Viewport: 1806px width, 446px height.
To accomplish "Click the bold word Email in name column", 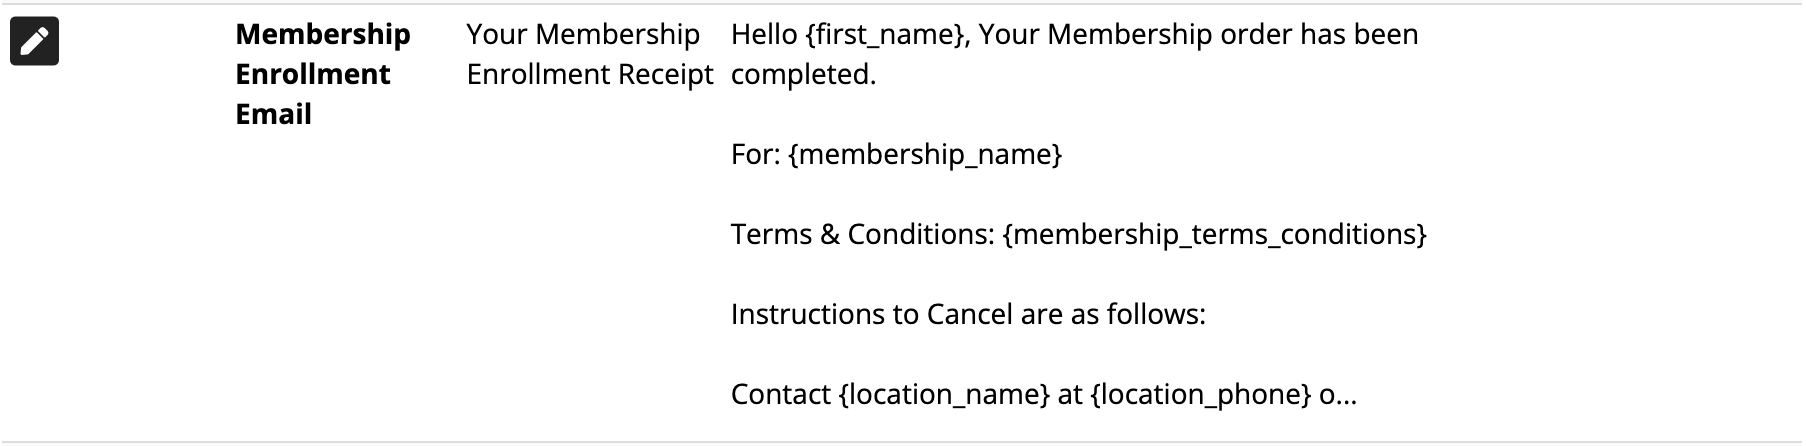I will tap(274, 114).
